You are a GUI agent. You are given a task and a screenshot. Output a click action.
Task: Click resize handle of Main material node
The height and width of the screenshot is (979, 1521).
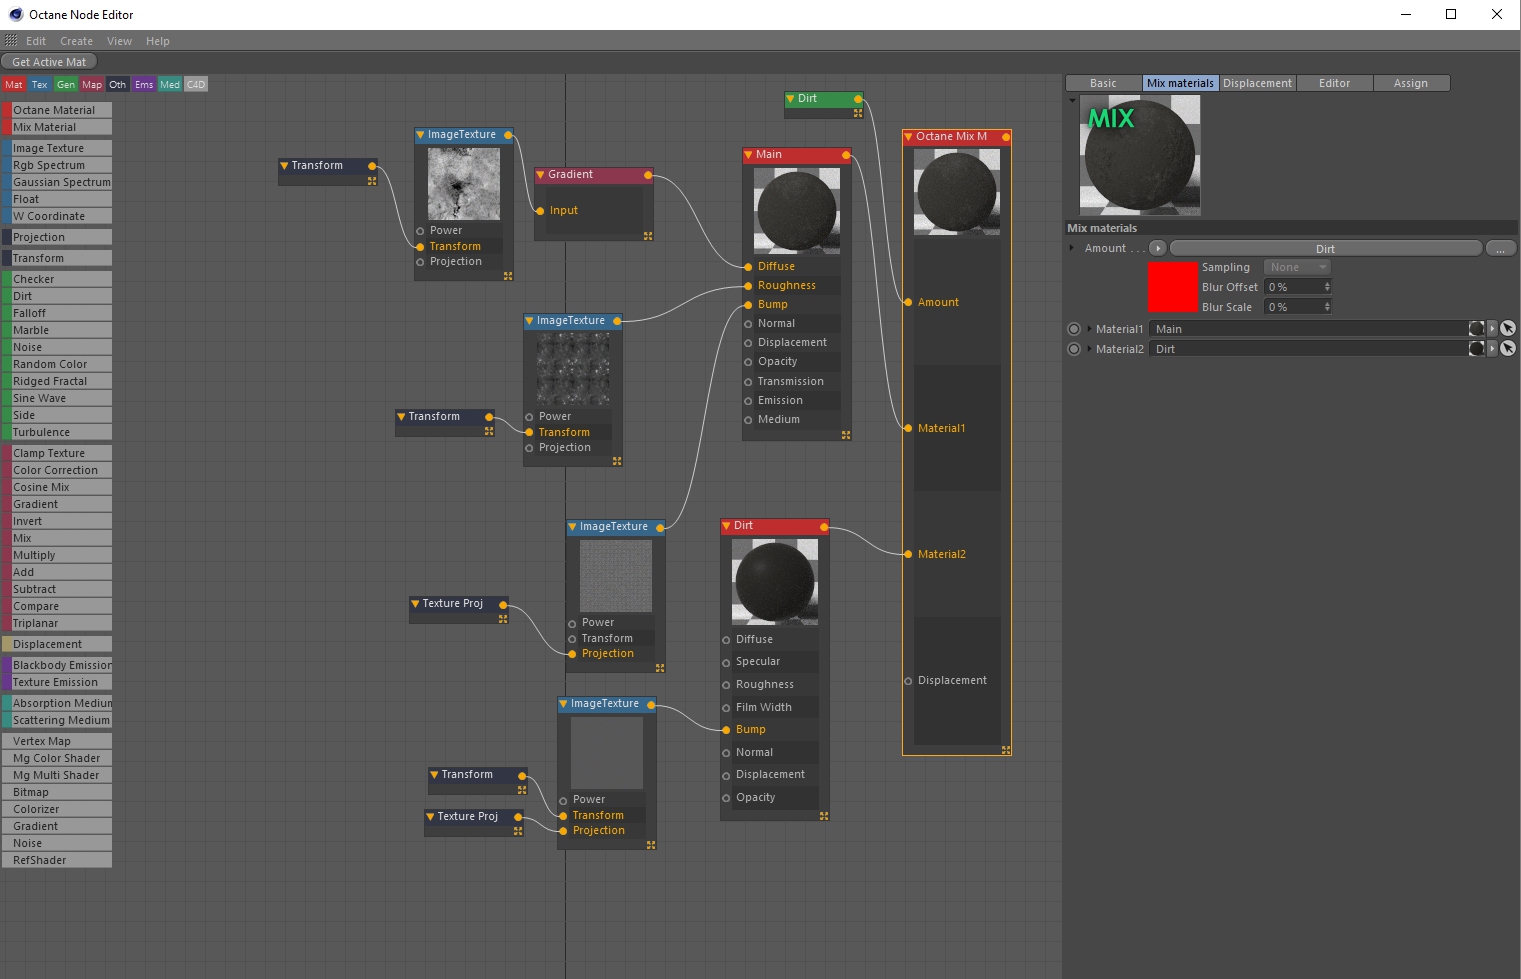[x=846, y=435]
